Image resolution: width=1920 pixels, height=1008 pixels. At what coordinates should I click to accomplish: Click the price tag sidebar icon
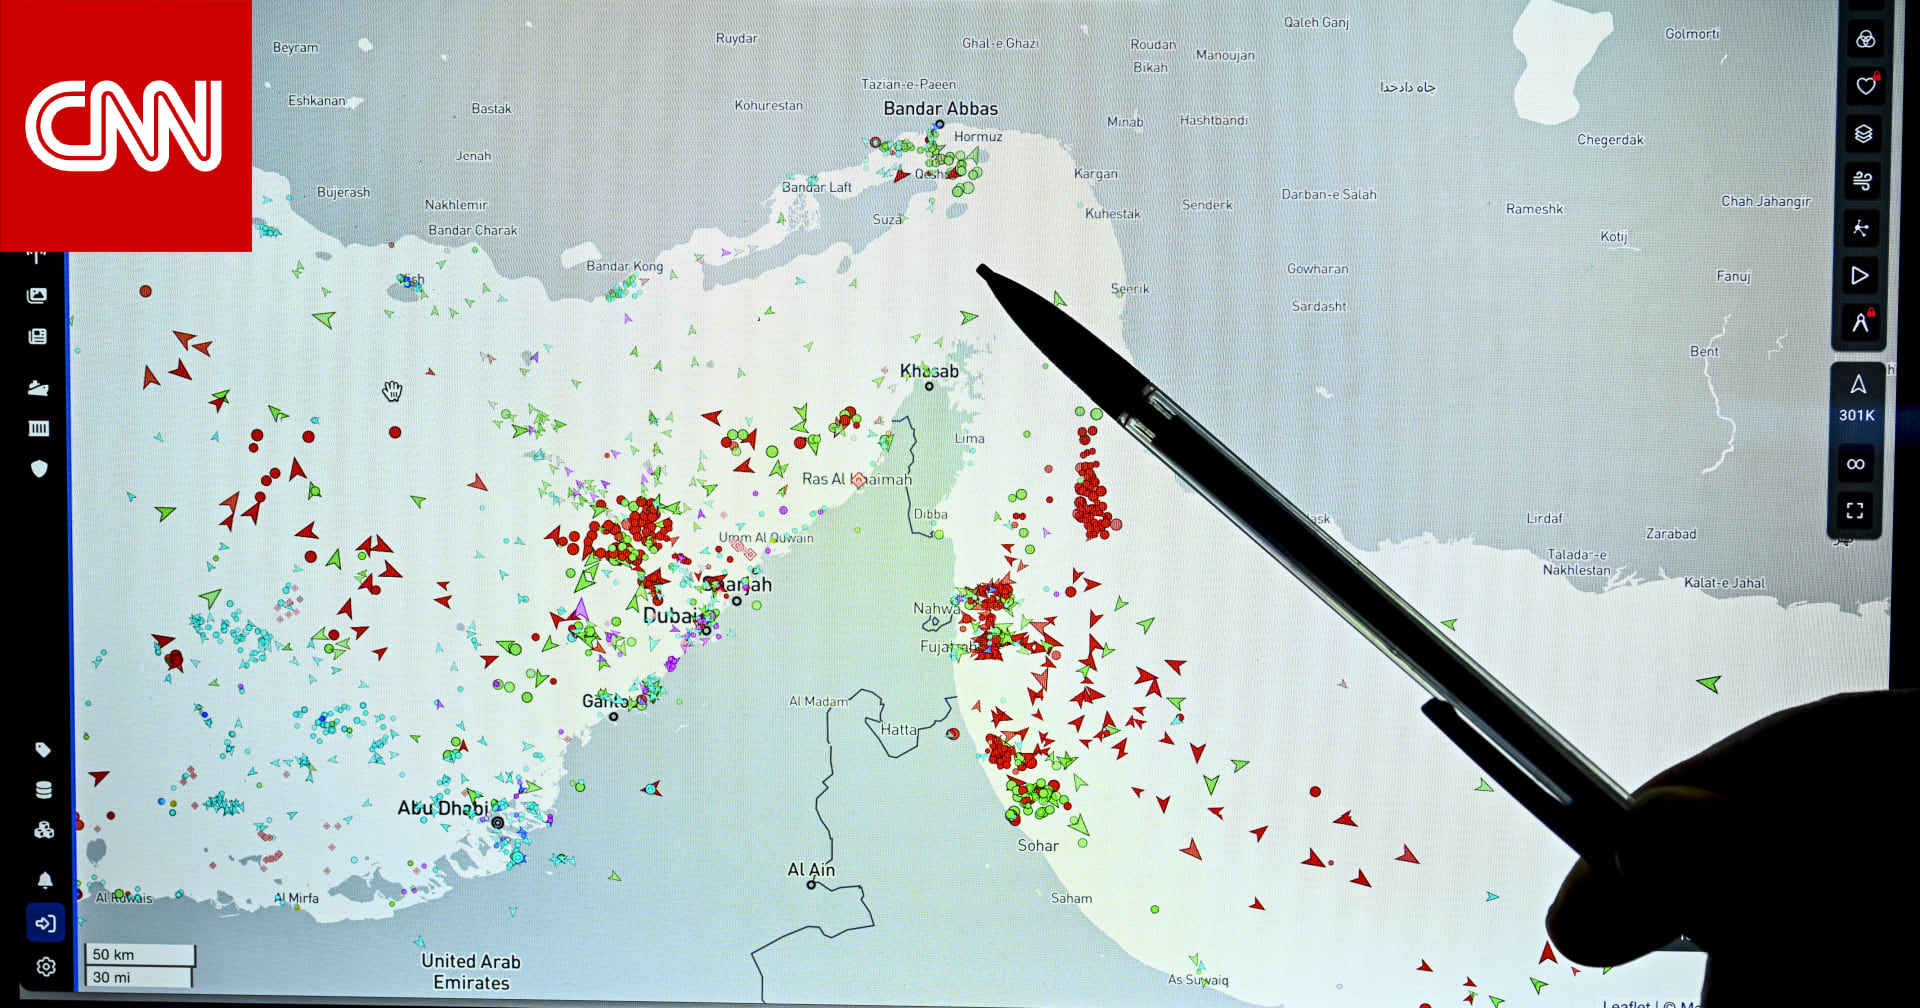(43, 749)
